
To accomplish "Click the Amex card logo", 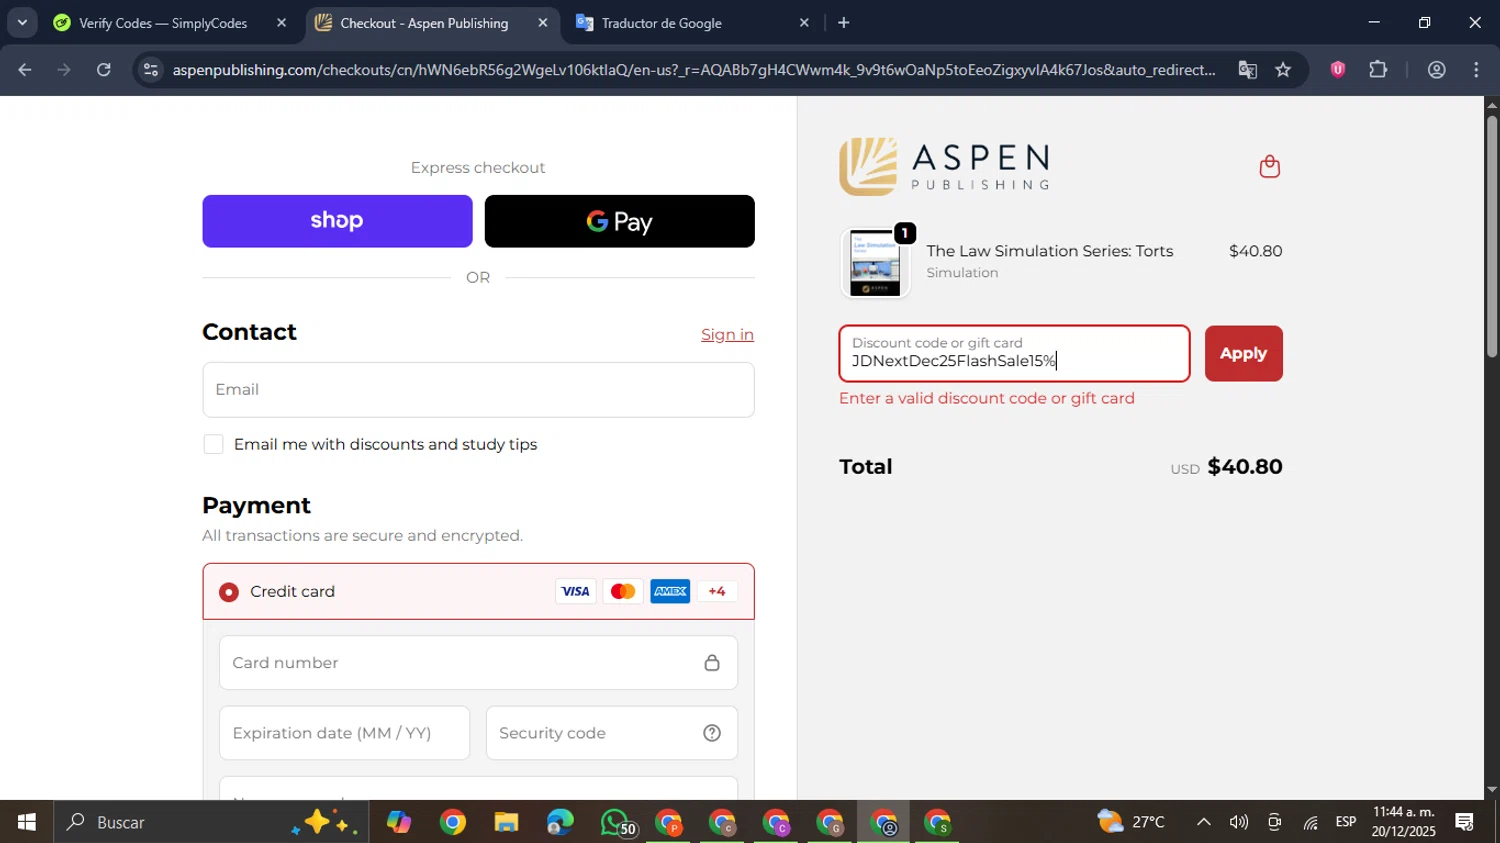I will tap(670, 592).
